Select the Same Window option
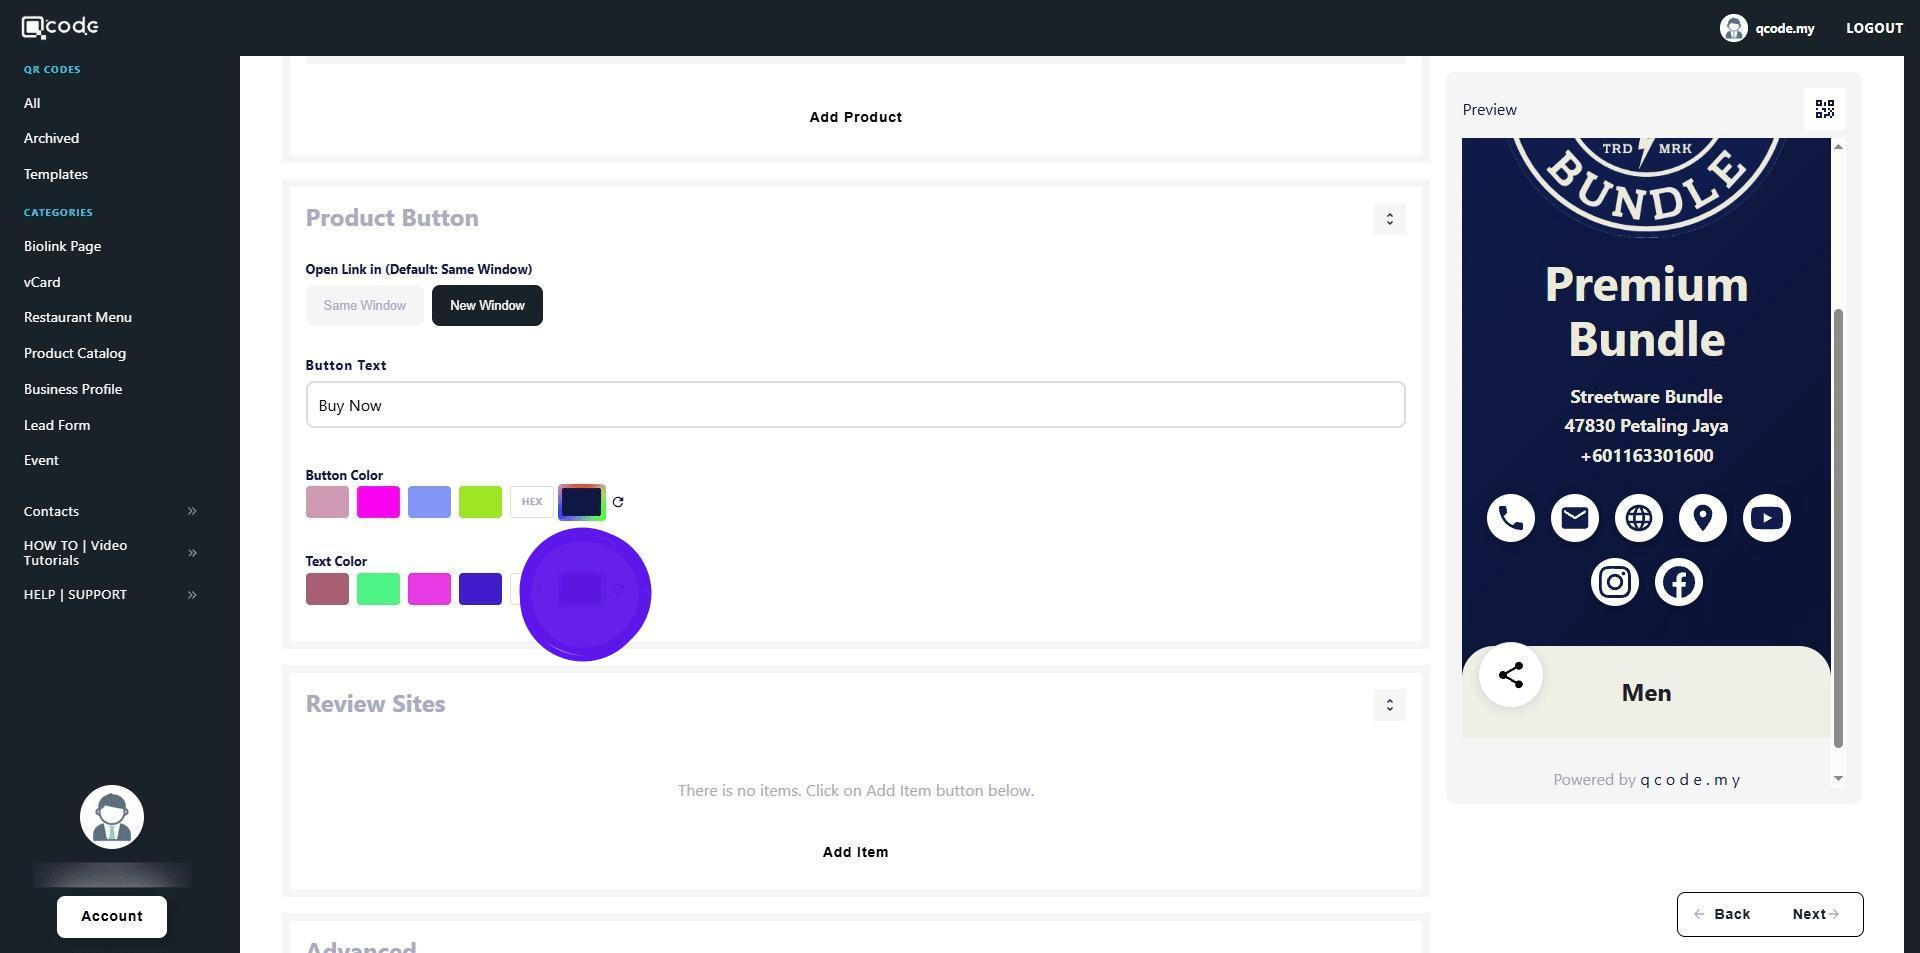This screenshot has width=1920, height=953. tap(364, 306)
